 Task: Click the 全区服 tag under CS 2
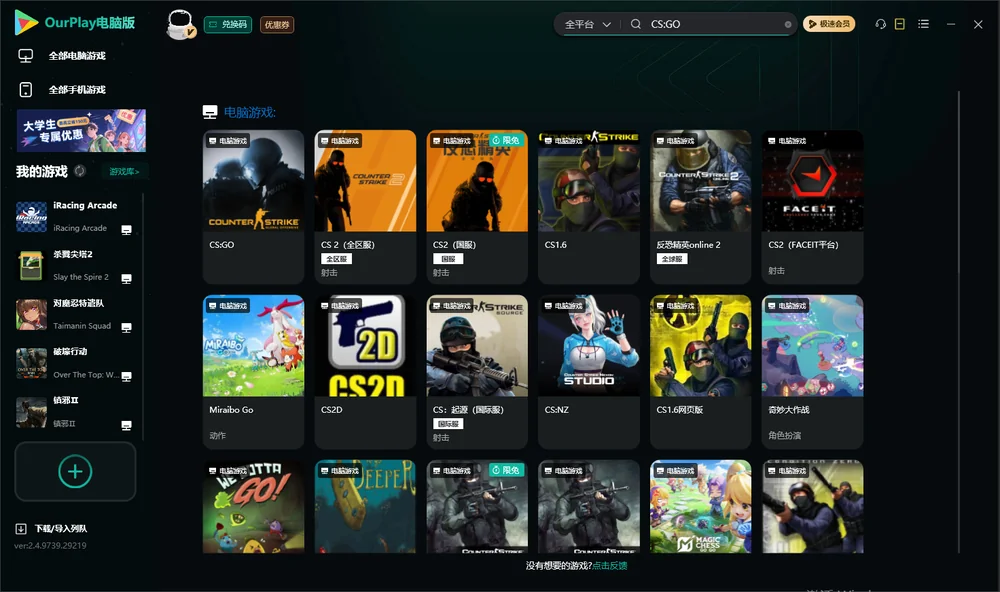pos(336,259)
